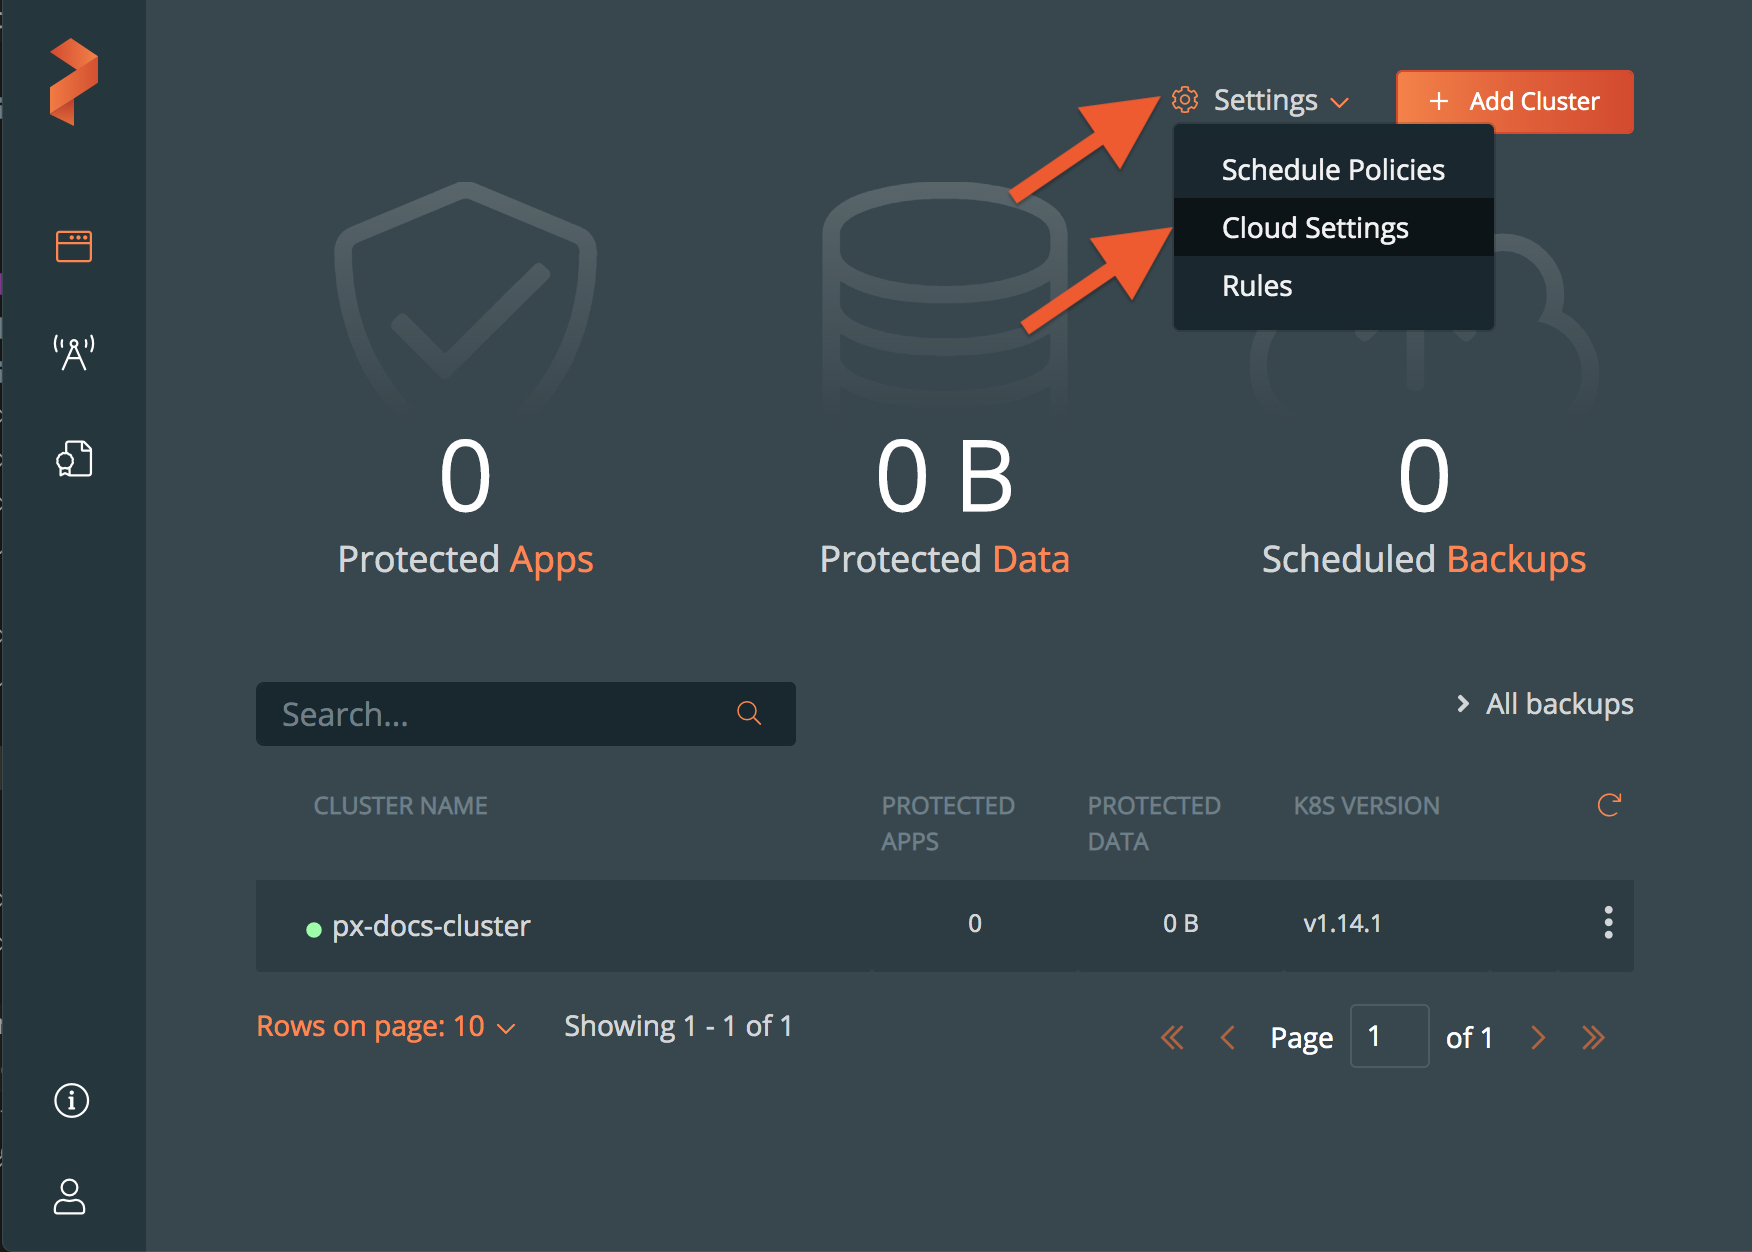Open the search magnifier in search bar
The width and height of the screenshot is (1752, 1252).
pos(748,714)
